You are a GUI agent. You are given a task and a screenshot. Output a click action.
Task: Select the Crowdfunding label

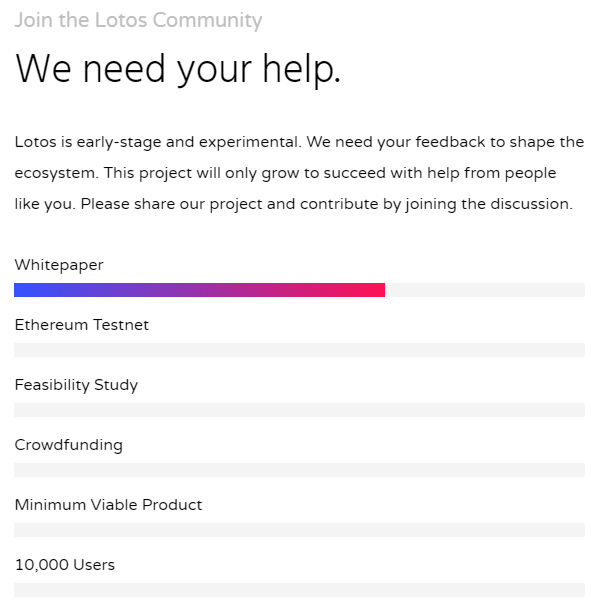[x=69, y=445]
